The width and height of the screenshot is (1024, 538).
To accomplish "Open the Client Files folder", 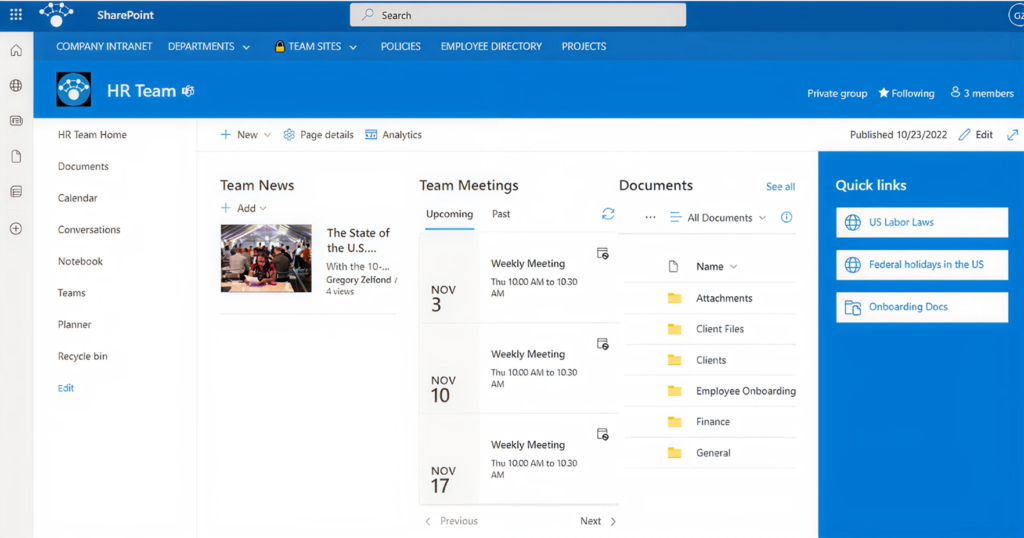I will point(720,329).
